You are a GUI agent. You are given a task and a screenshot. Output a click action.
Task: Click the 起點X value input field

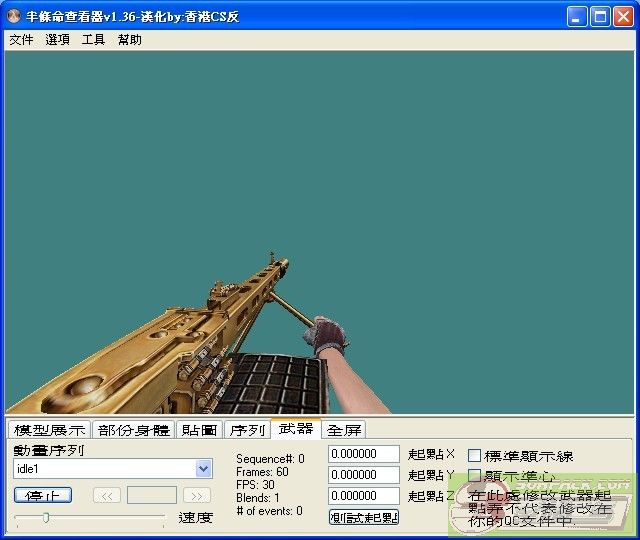364,455
